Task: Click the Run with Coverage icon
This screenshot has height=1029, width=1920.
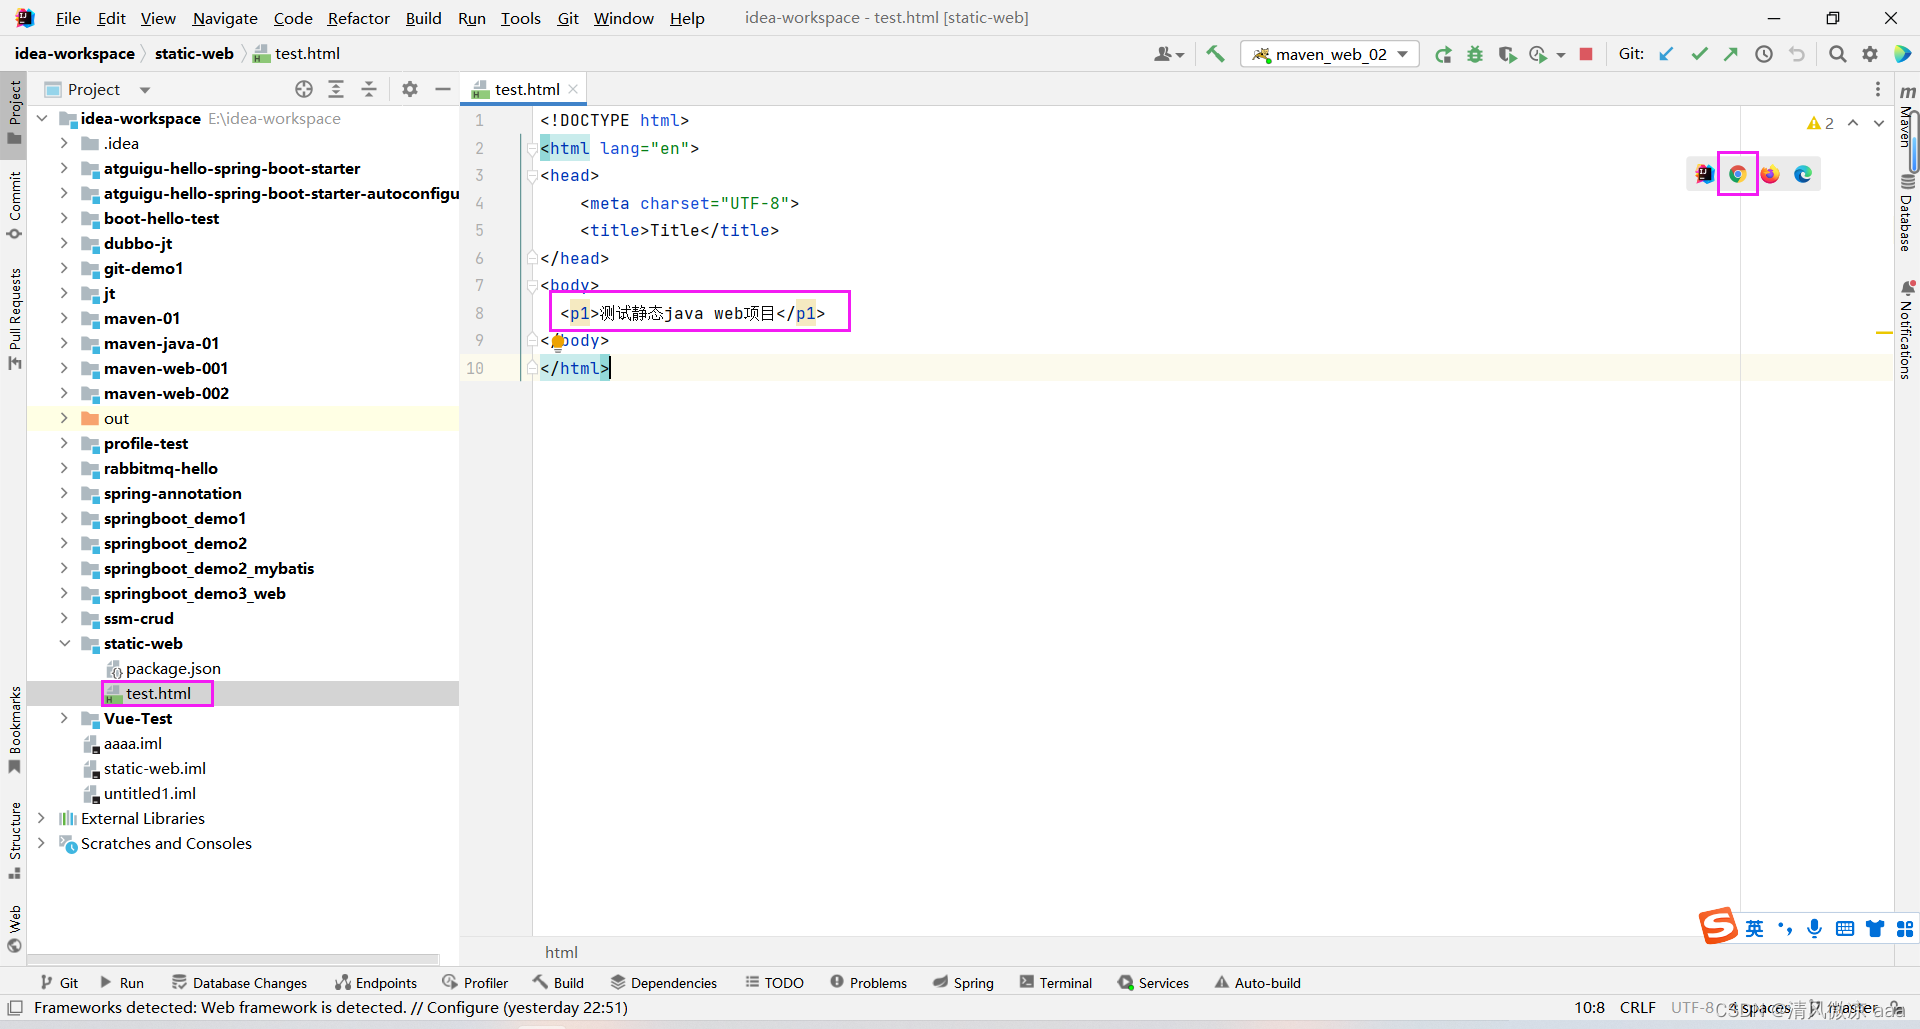Action: (1507, 54)
